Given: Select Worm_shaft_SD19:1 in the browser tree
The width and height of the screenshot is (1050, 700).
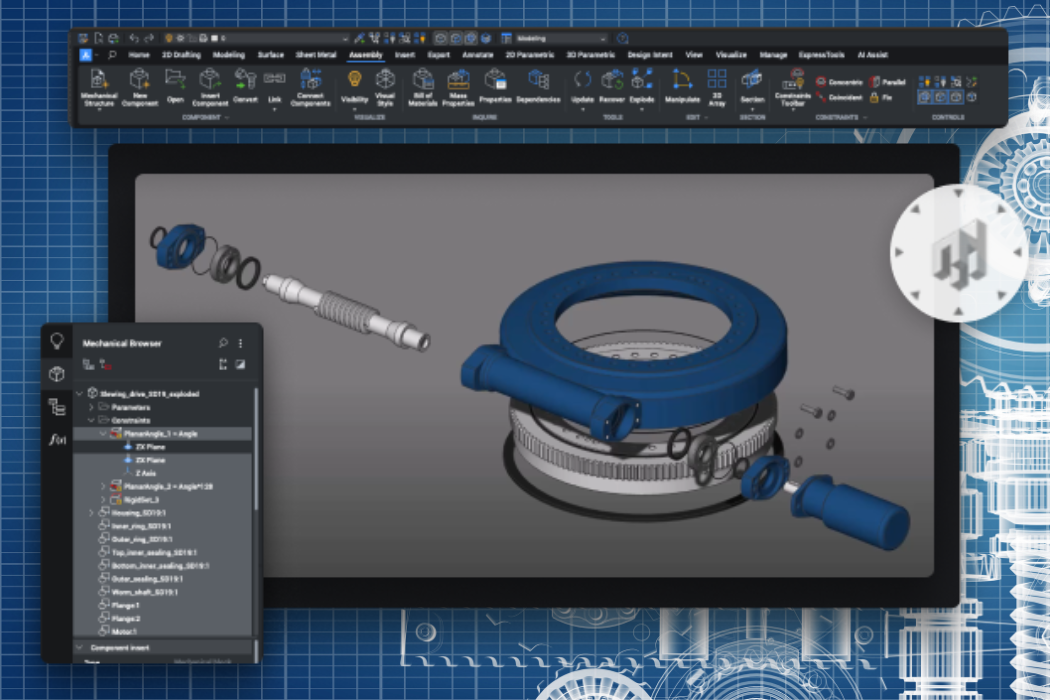Looking at the screenshot, I should point(145,592).
